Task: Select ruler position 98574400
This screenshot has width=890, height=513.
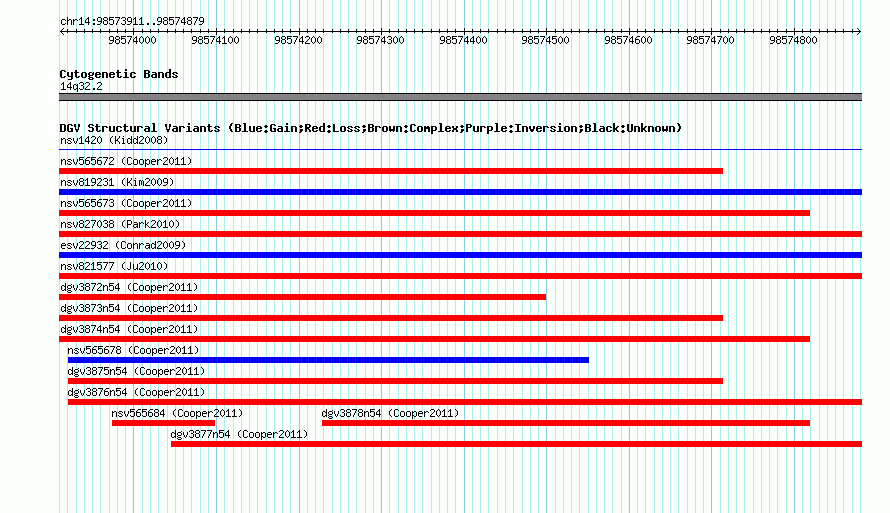Action: (x=463, y=40)
